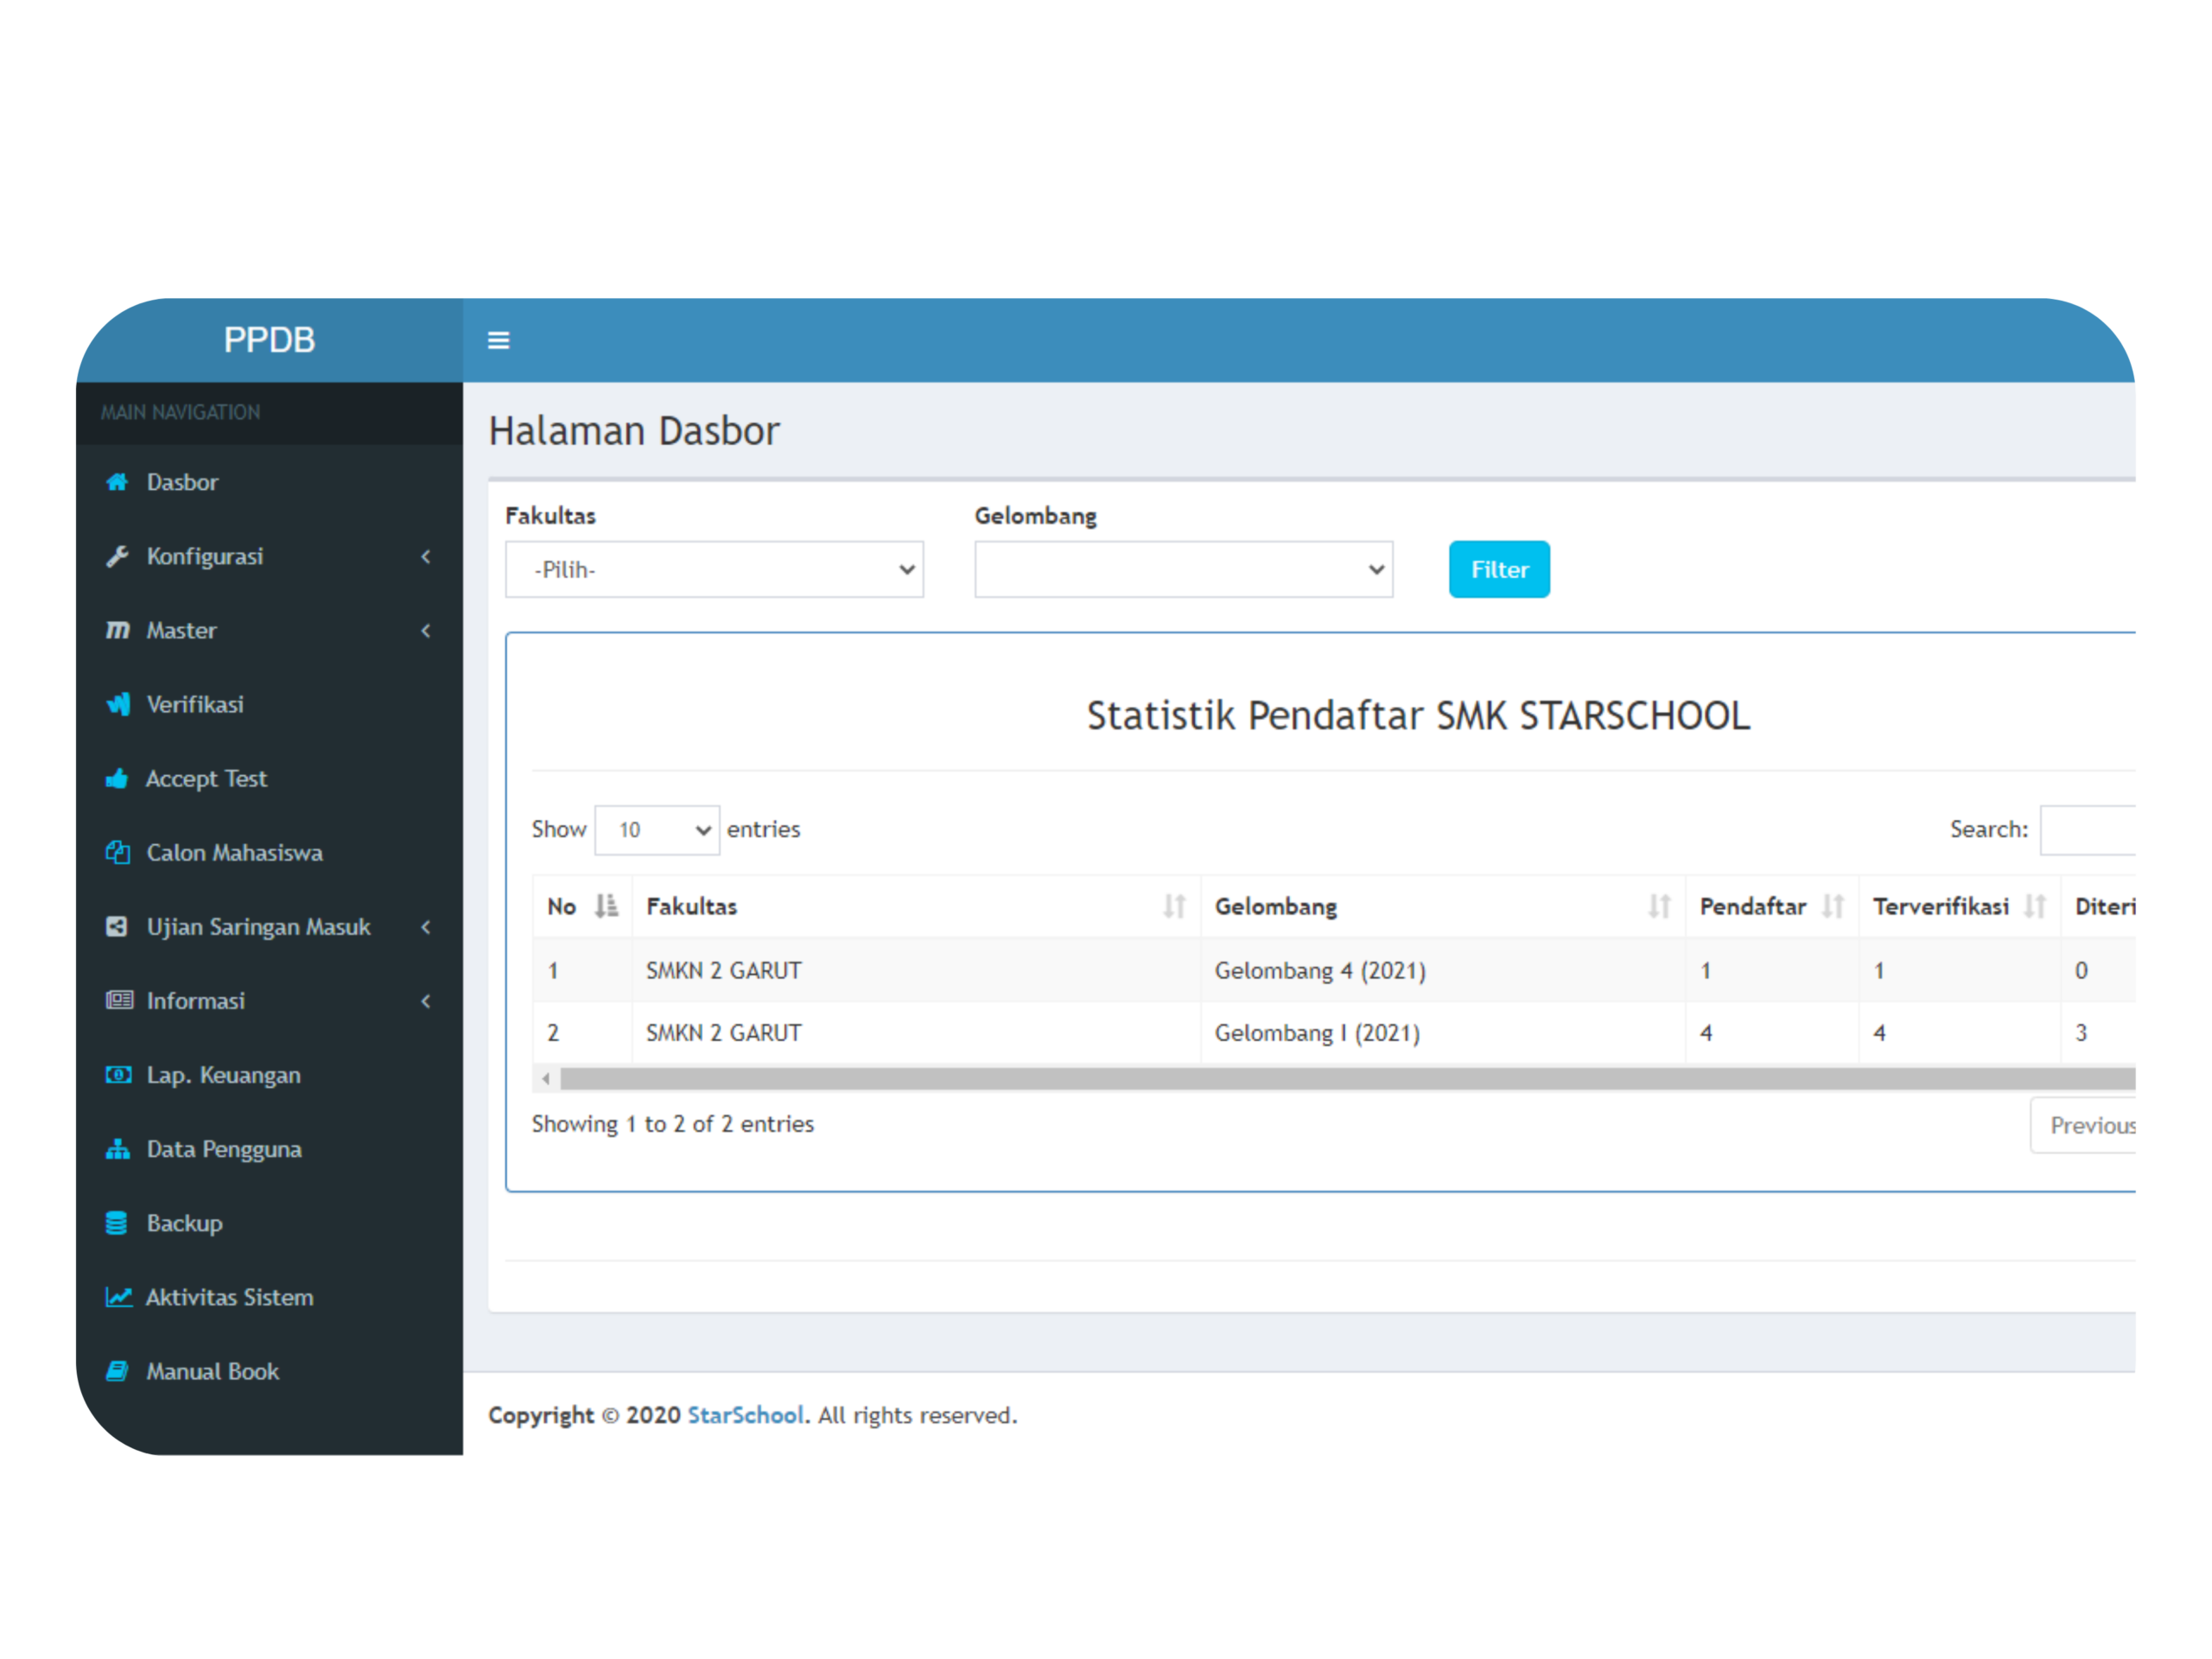
Task: Click the blue Filter button
Action: pyautogui.click(x=1498, y=570)
